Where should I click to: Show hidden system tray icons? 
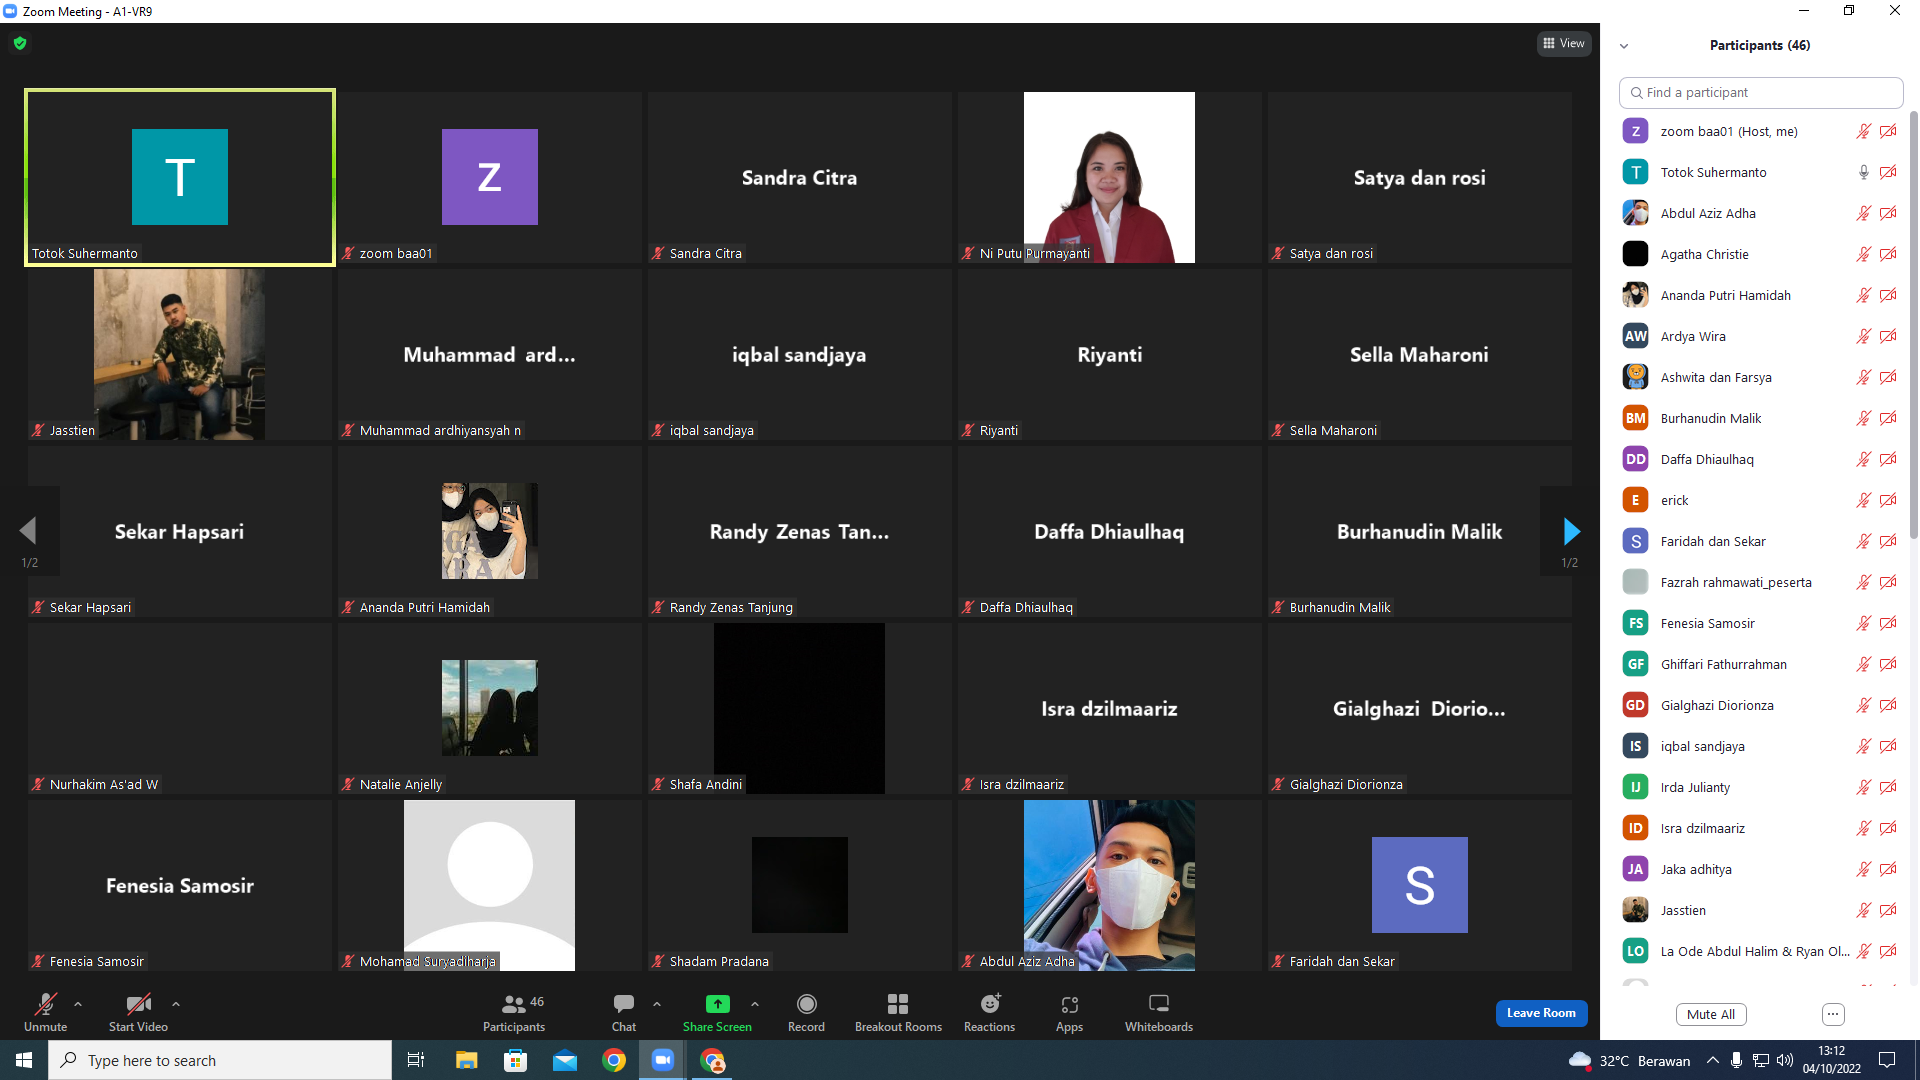coord(1713,1060)
